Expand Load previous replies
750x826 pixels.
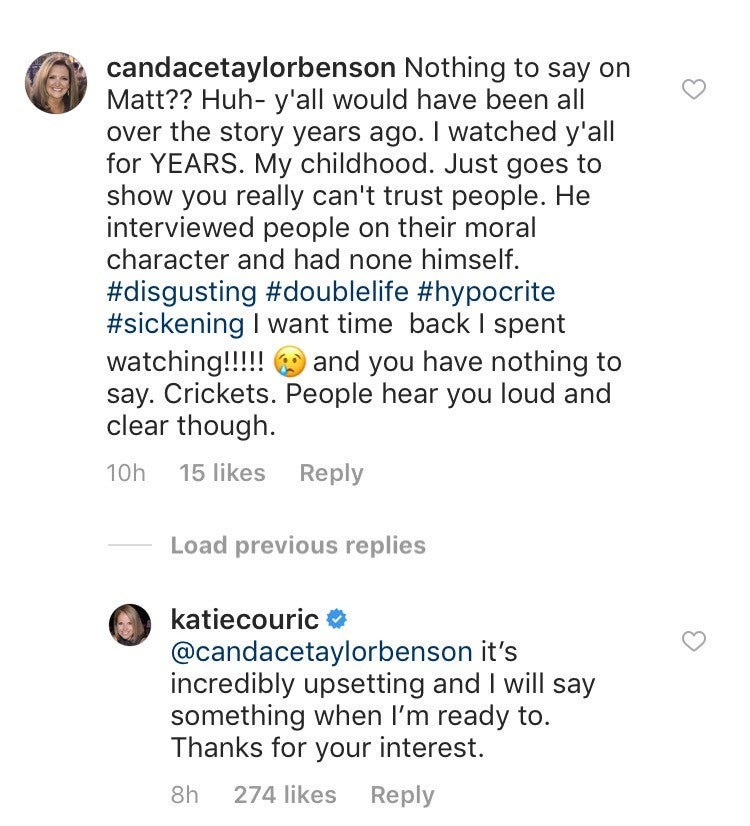297,545
